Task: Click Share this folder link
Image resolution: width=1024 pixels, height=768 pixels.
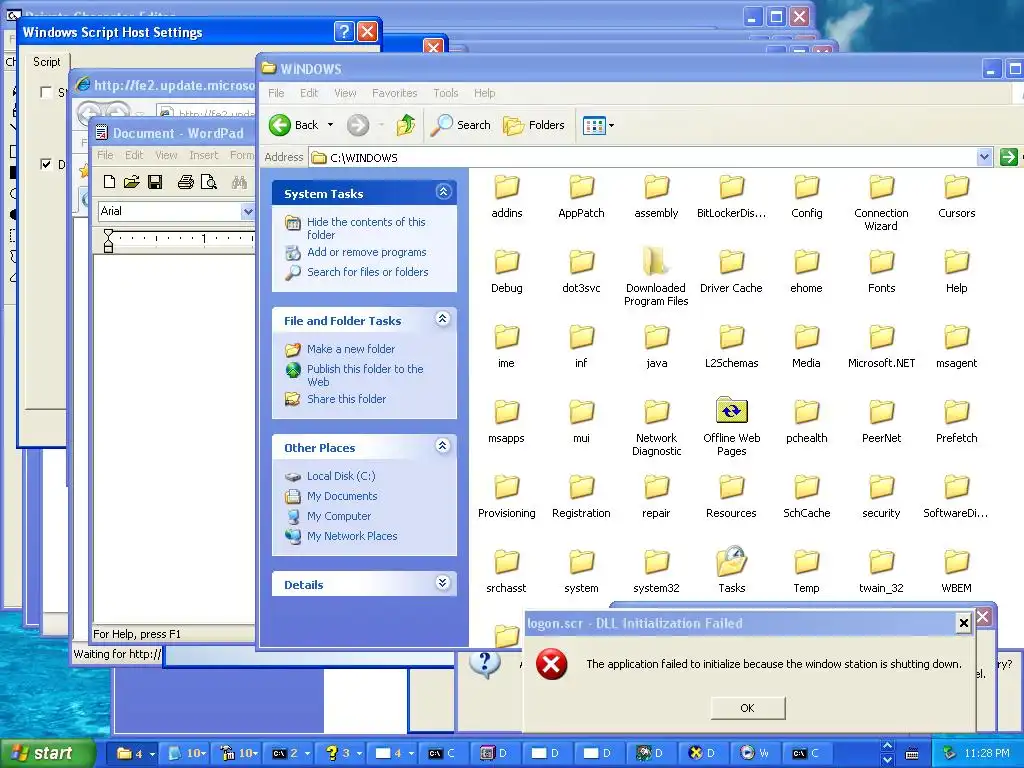Action: 346,398
